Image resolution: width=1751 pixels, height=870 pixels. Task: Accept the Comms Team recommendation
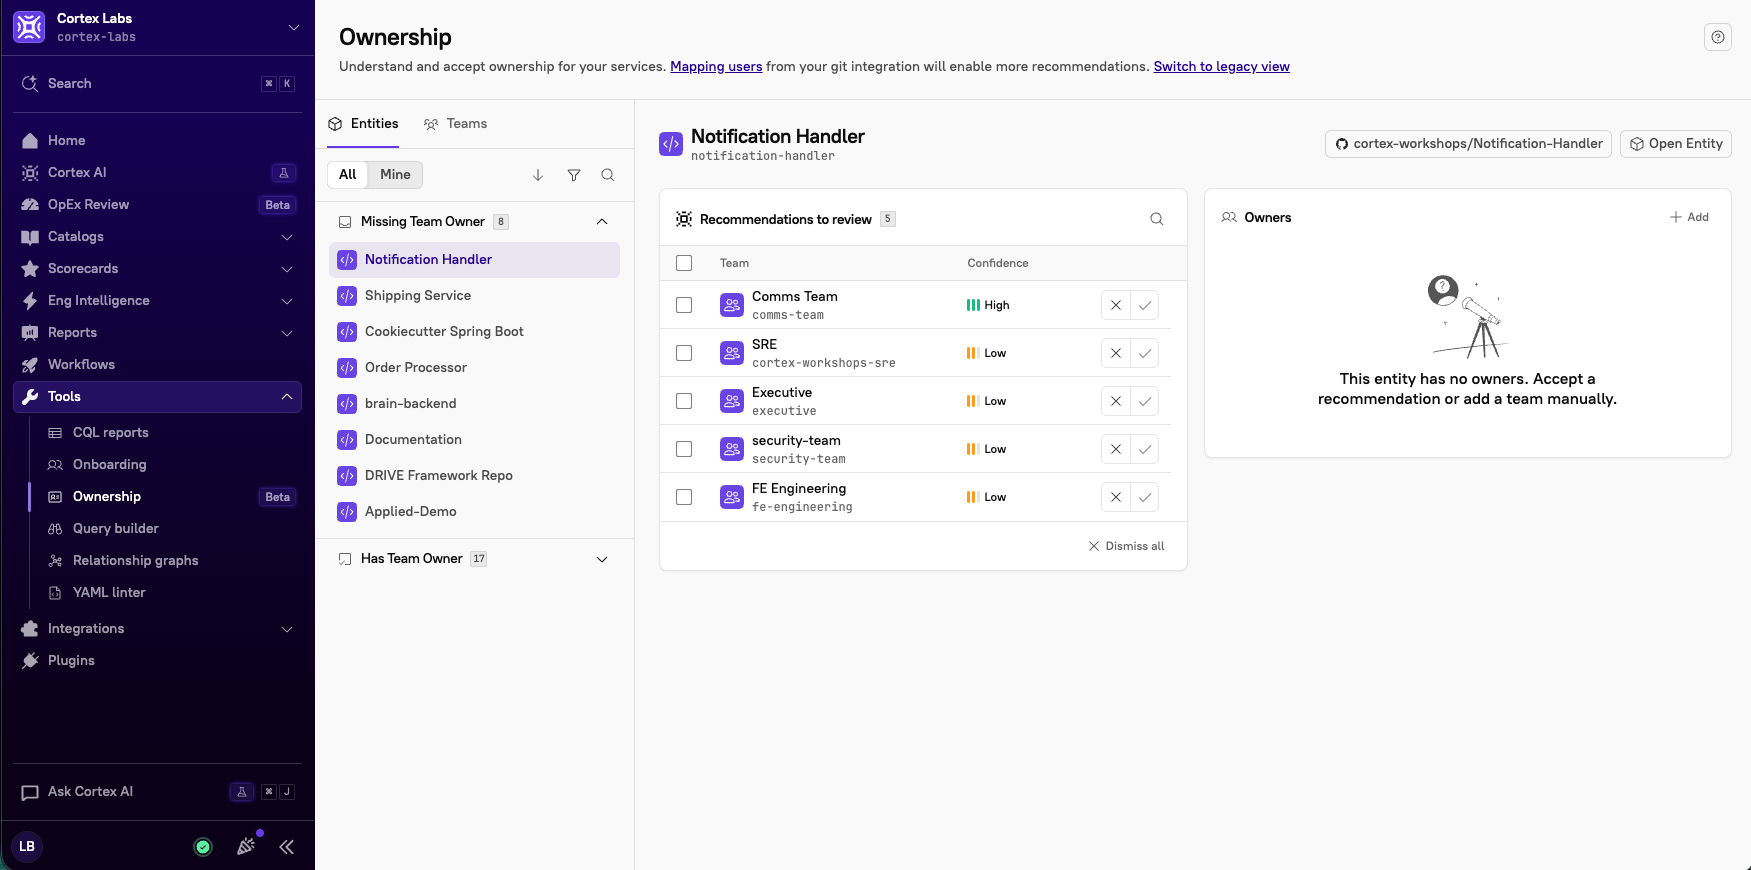[x=1145, y=305]
